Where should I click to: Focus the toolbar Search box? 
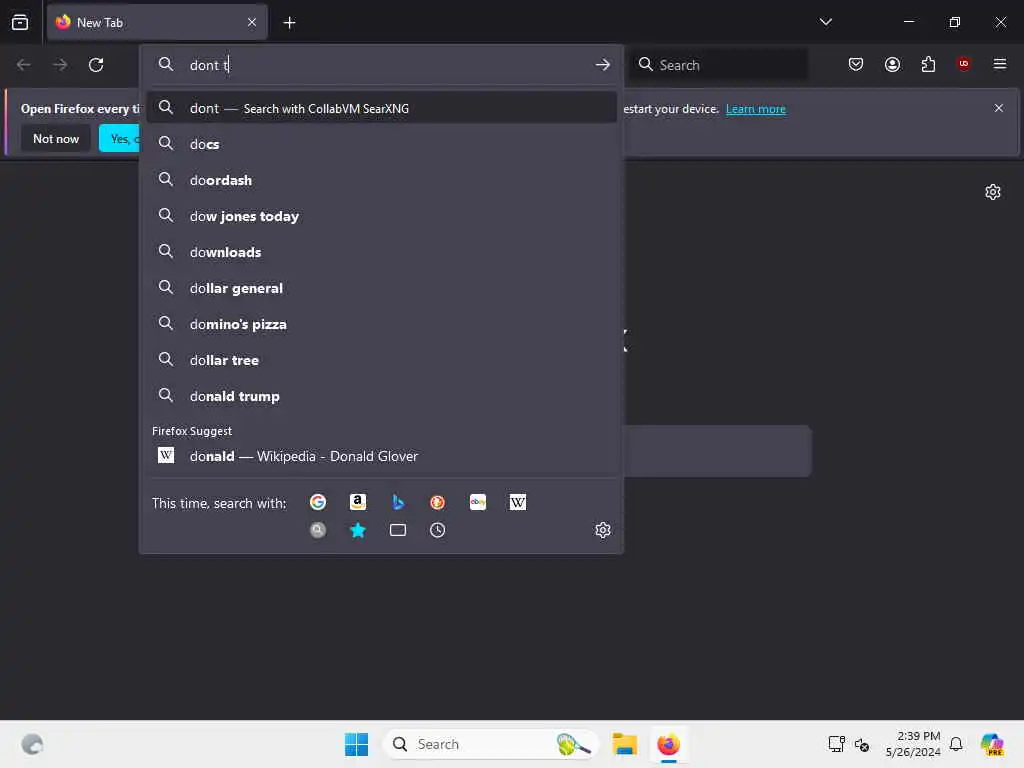tap(718, 65)
